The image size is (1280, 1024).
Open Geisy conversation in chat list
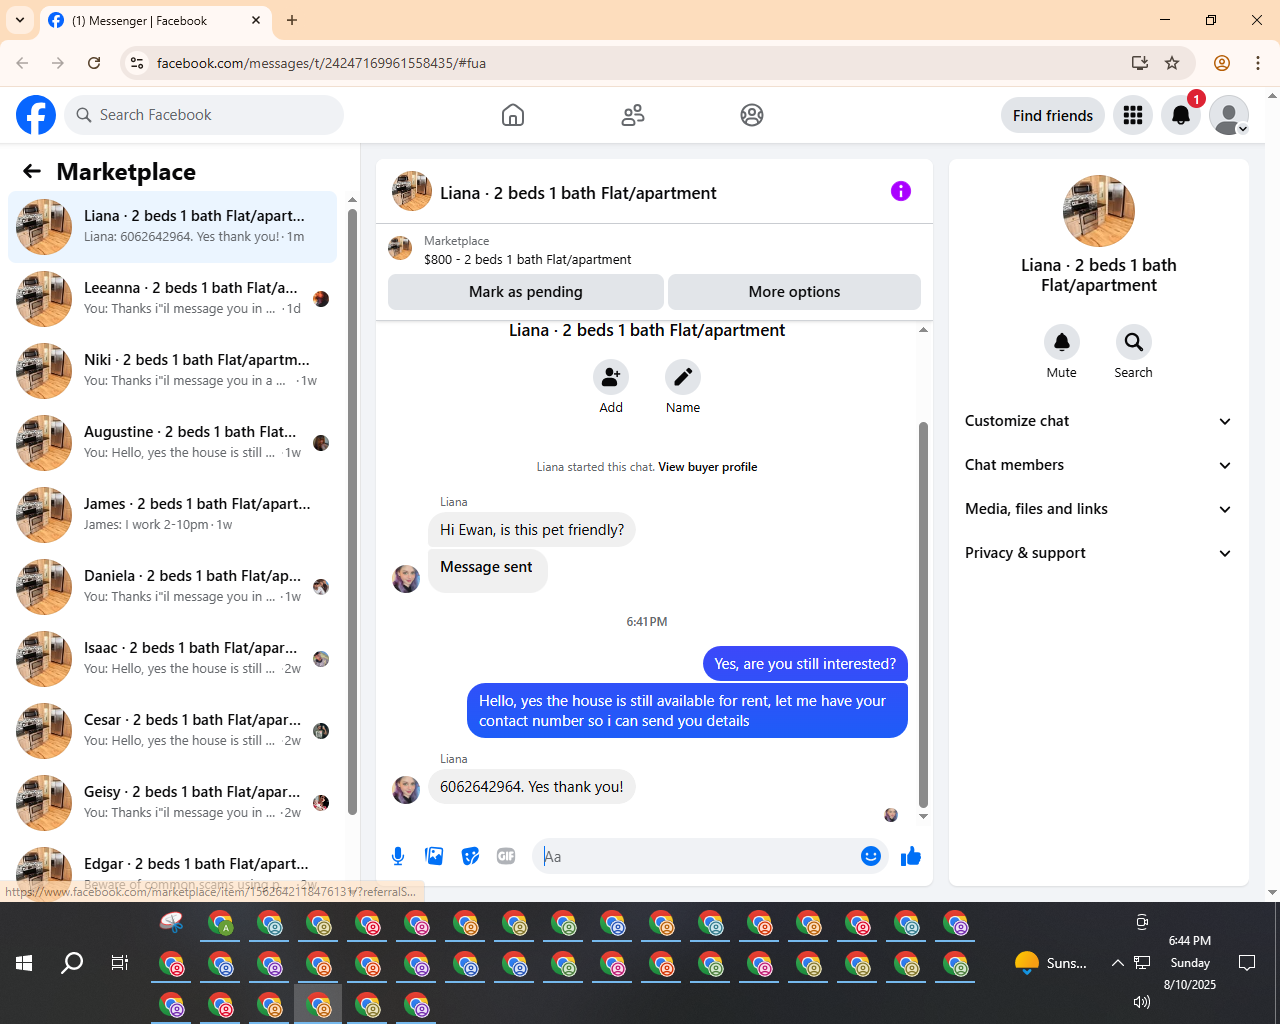(x=173, y=803)
